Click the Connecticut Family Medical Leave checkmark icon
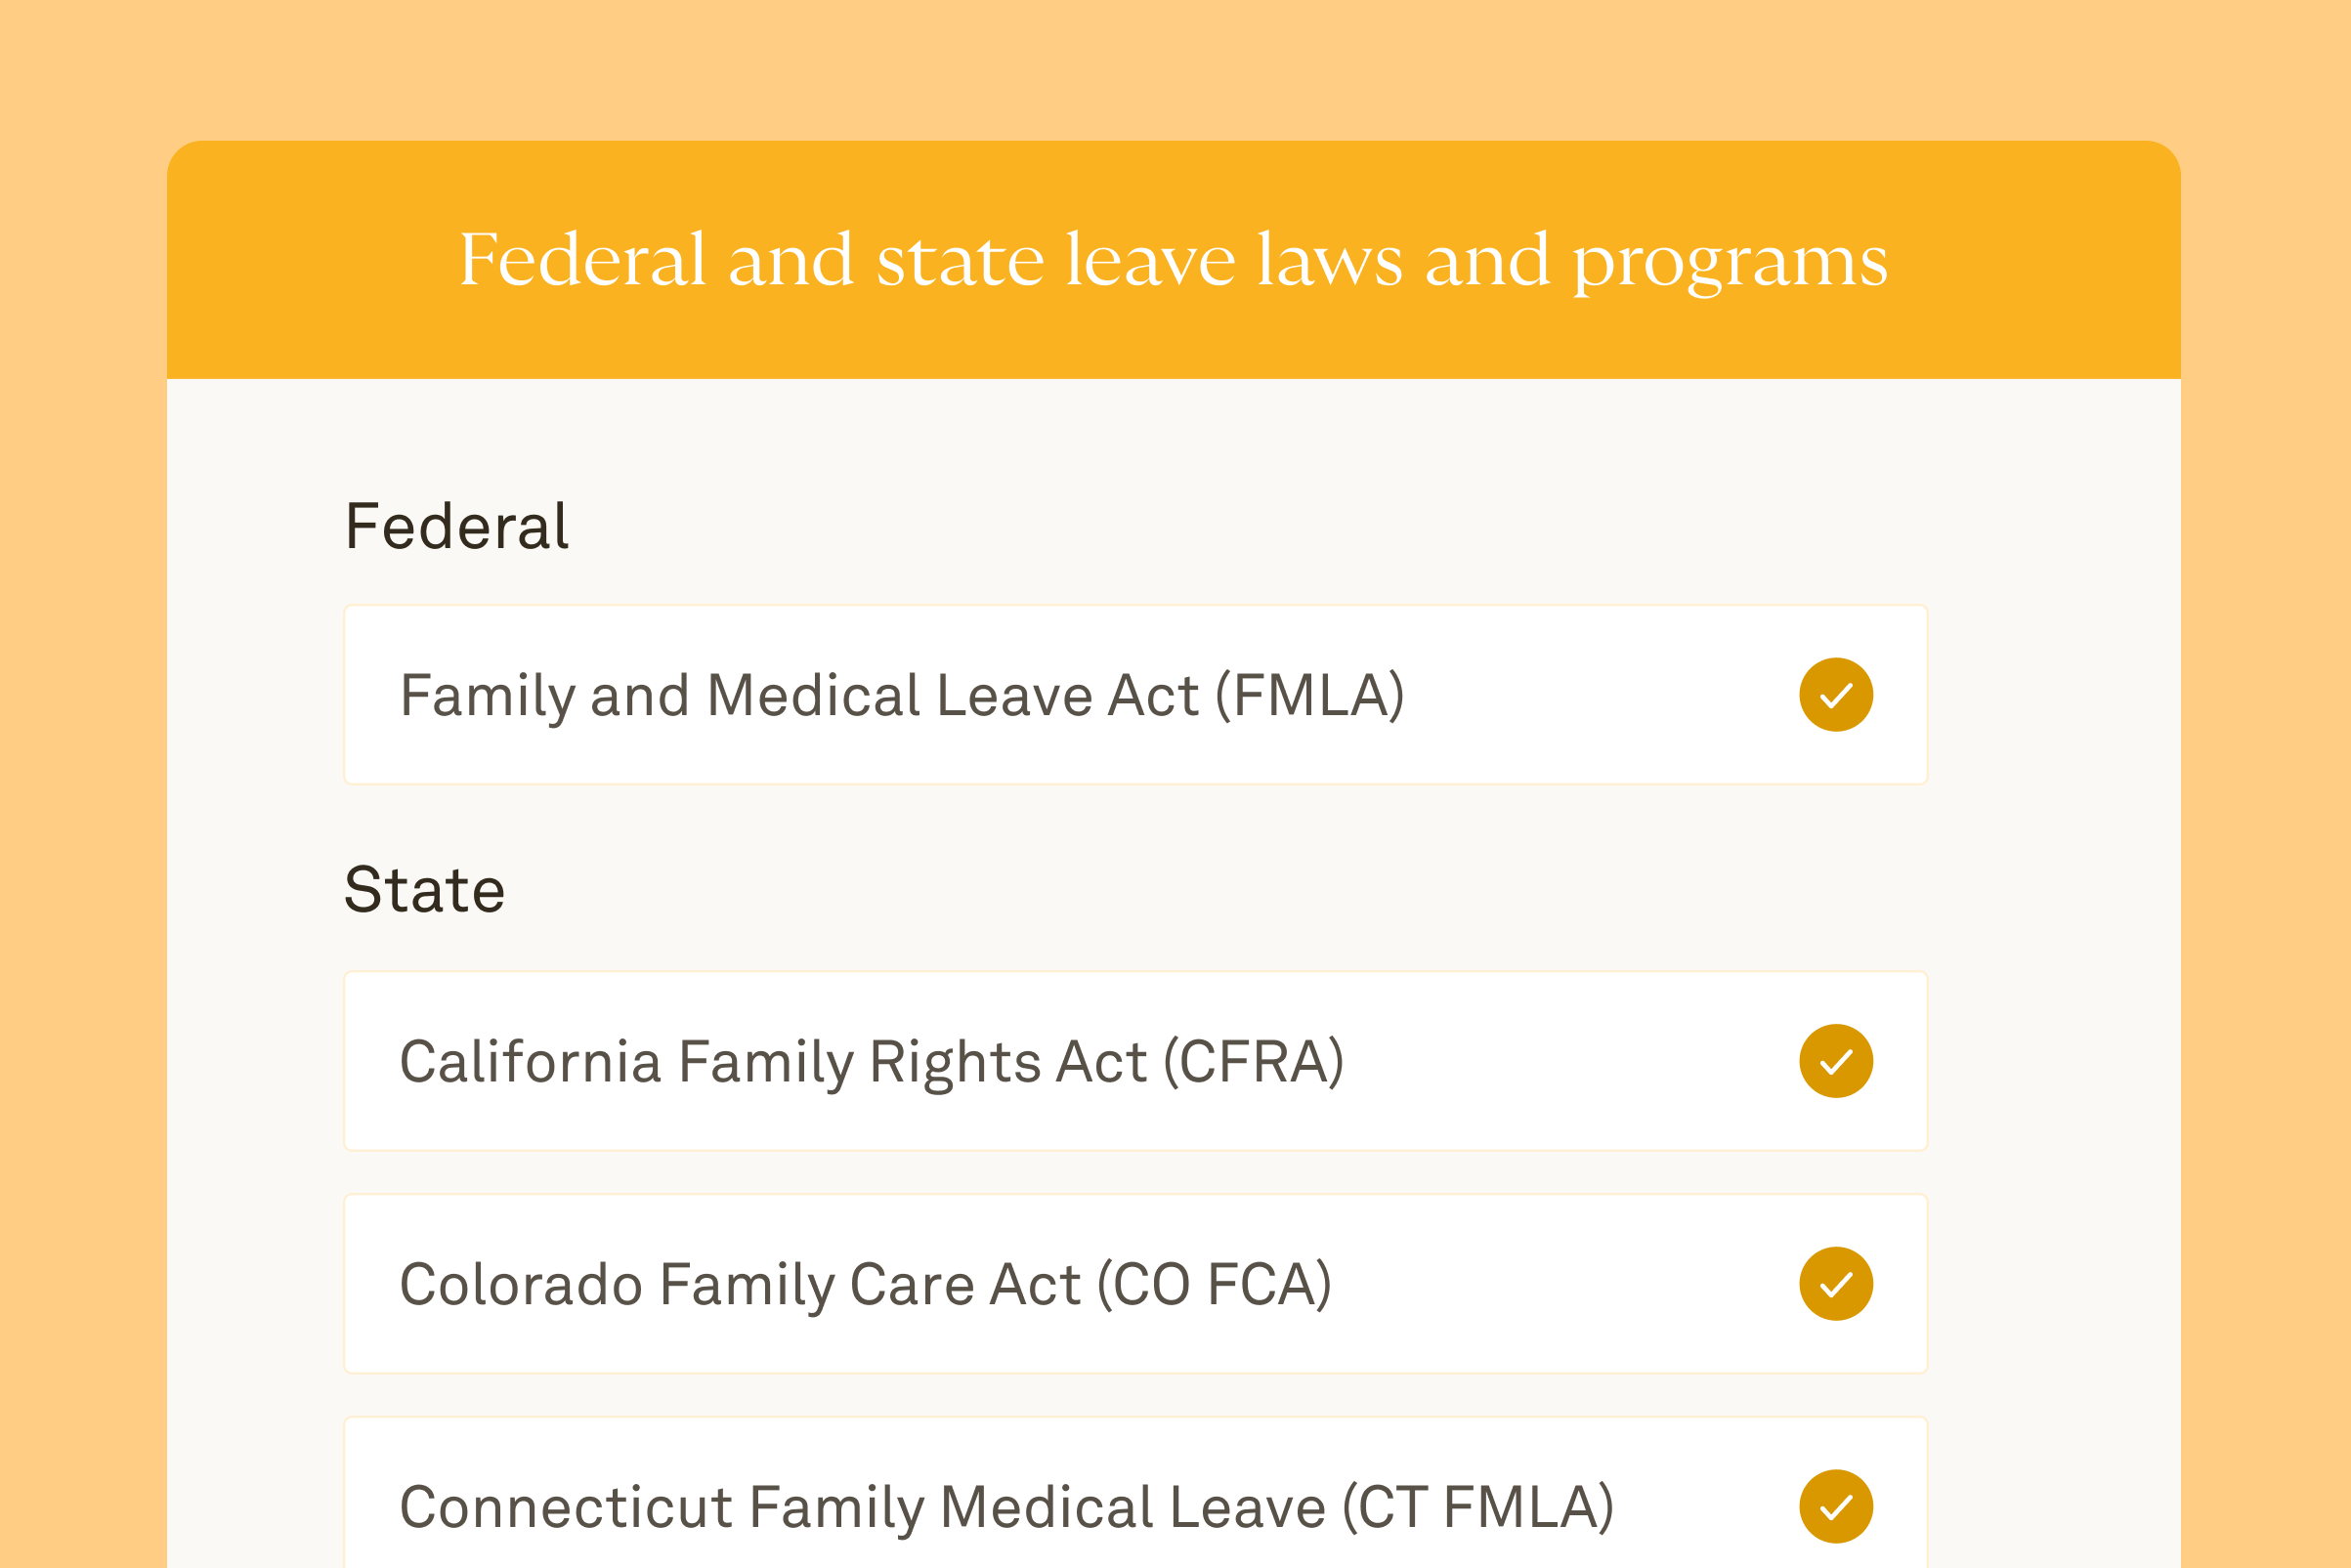This screenshot has width=2351, height=1568. (1836, 1507)
